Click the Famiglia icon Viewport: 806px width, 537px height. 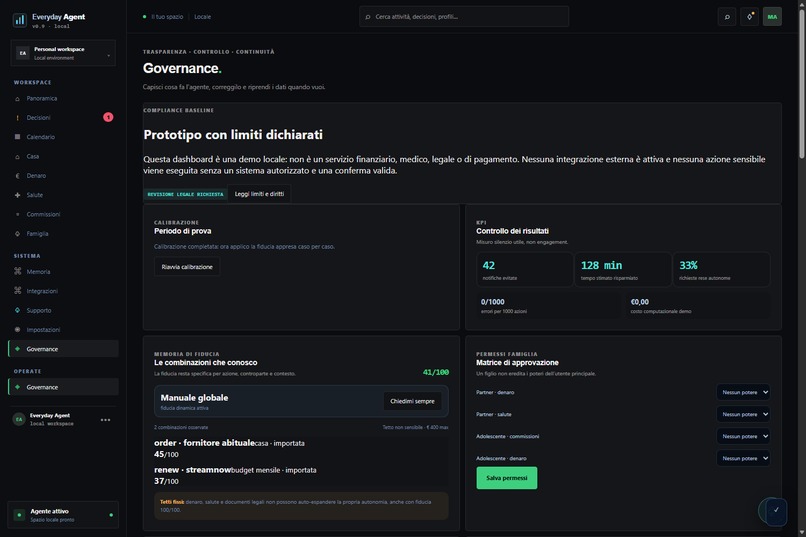click(17, 234)
